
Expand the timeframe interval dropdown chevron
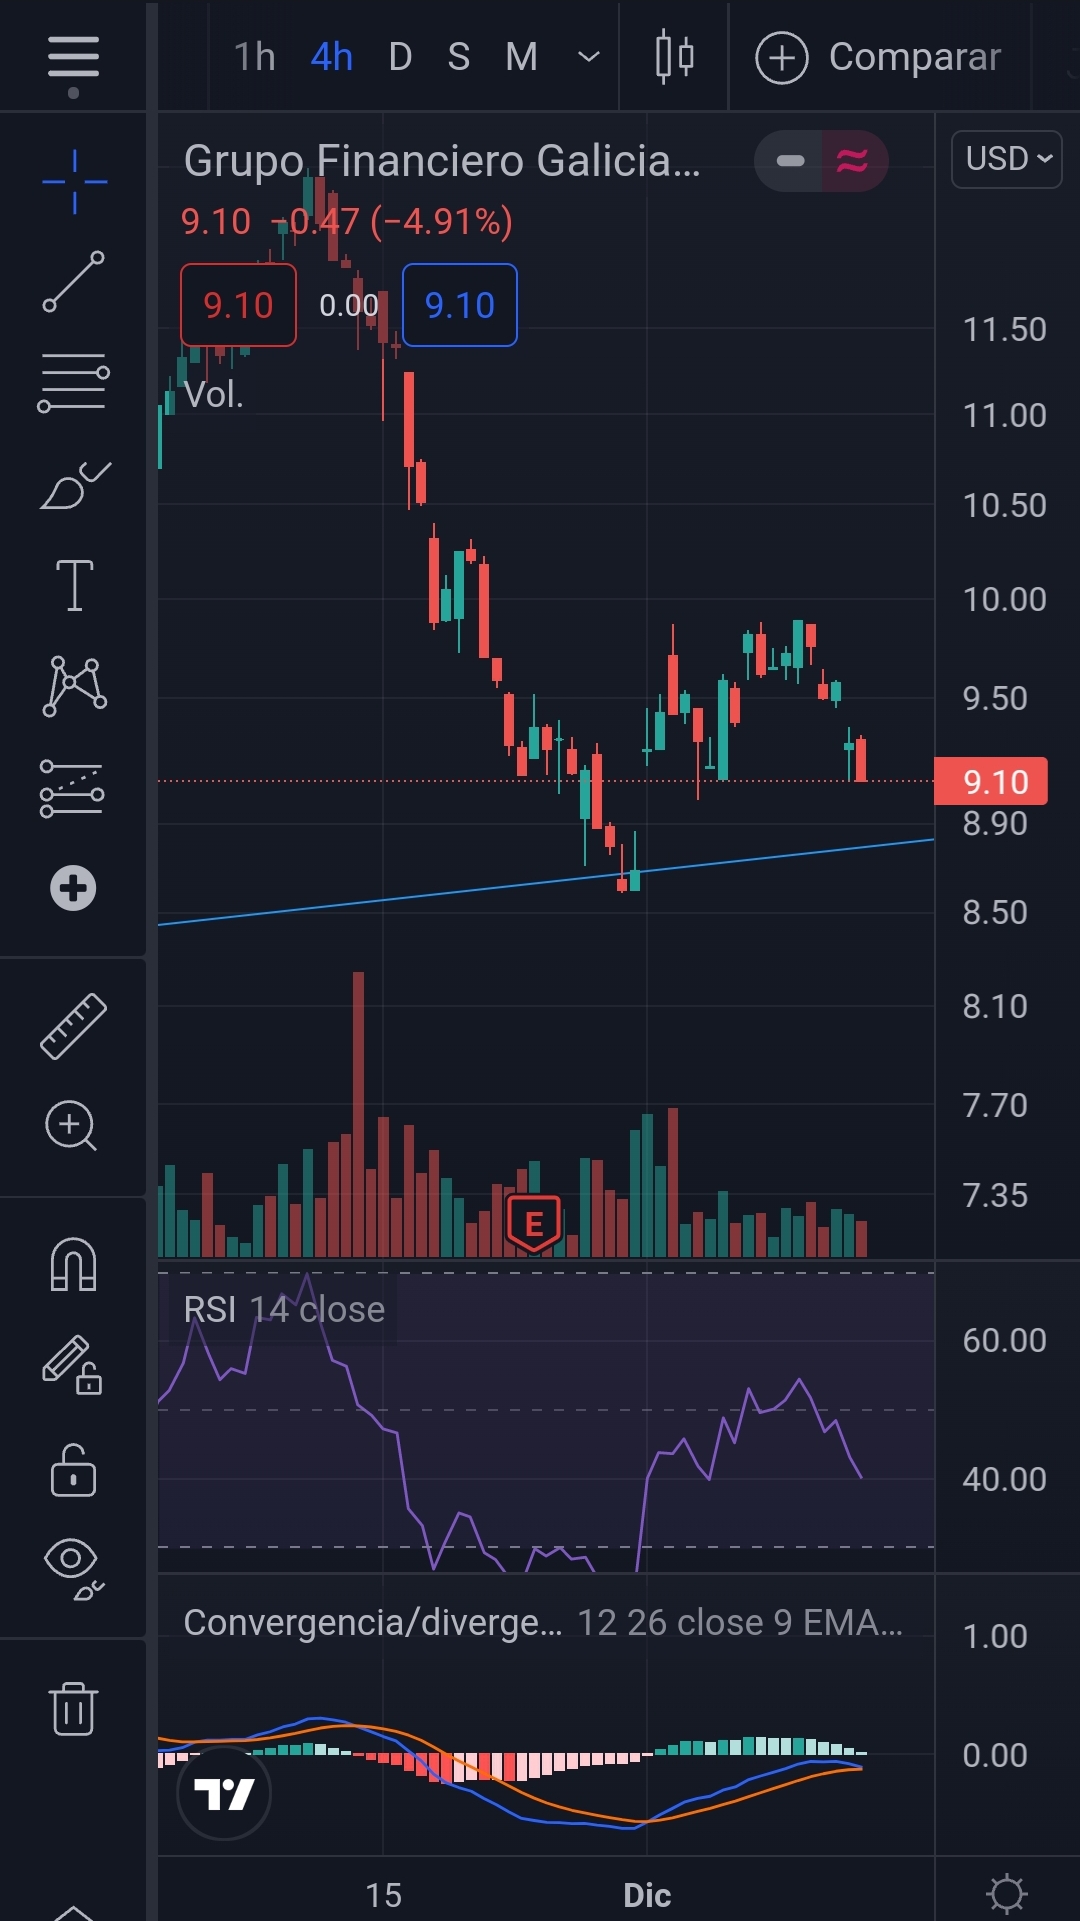[589, 57]
